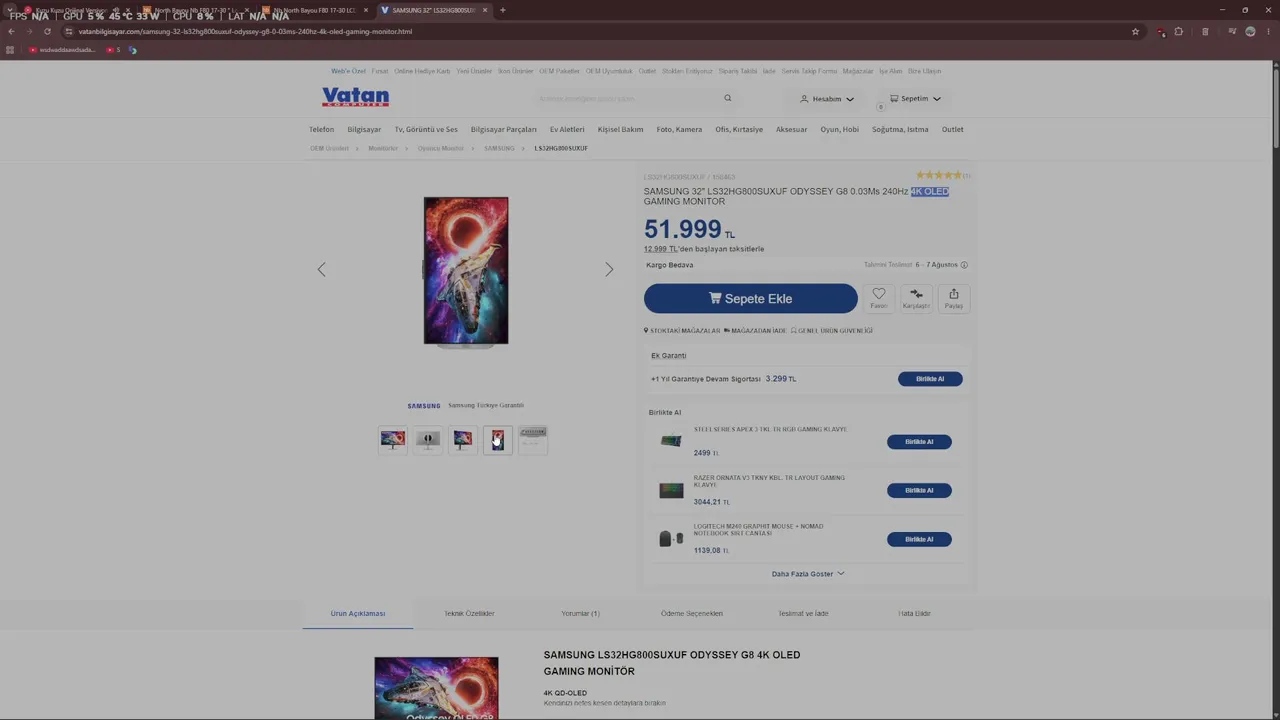
Task: Click the main product monitor image
Action: click(466, 270)
